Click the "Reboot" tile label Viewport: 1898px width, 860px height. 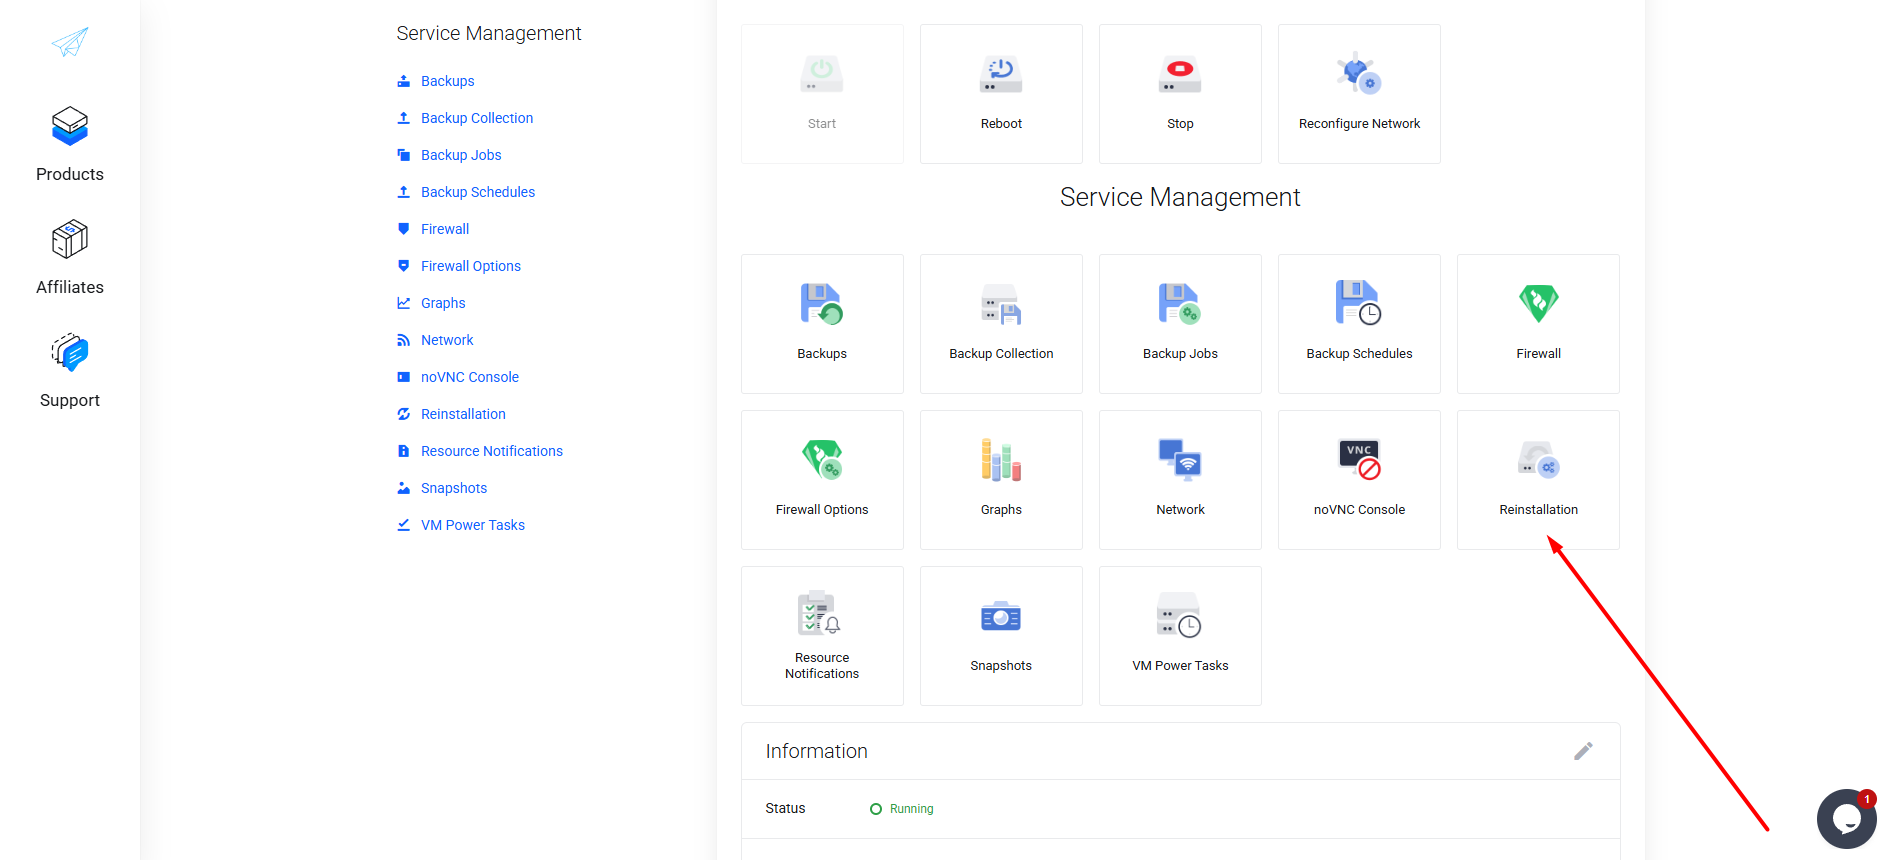click(x=1001, y=124)
